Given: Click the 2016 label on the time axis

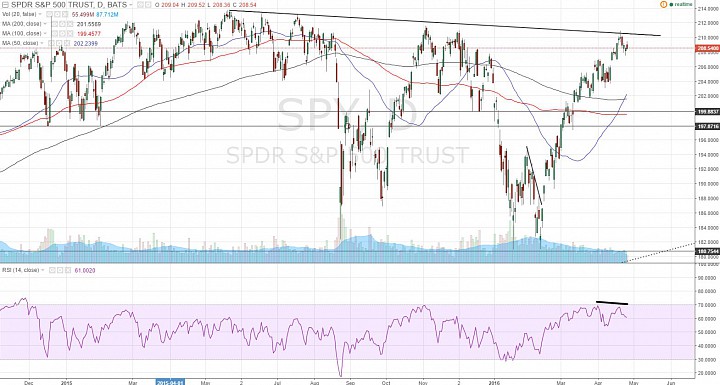Looking at the screenshot, I should coord(495,382).
